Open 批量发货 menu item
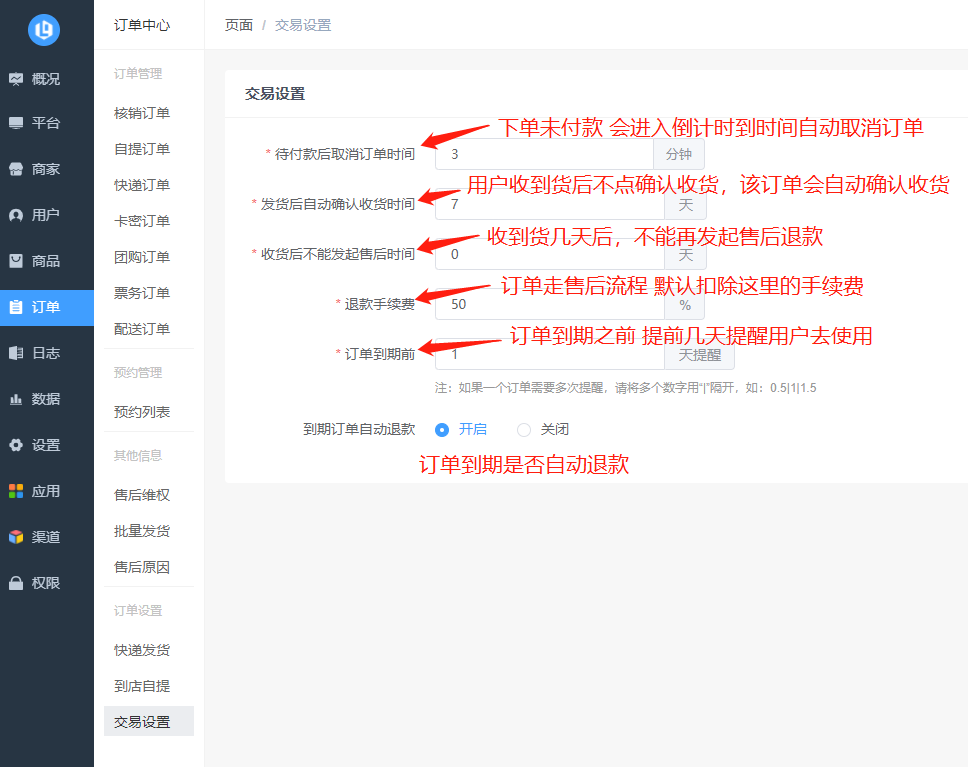This screenshot has height=767, width=968. 142,531
